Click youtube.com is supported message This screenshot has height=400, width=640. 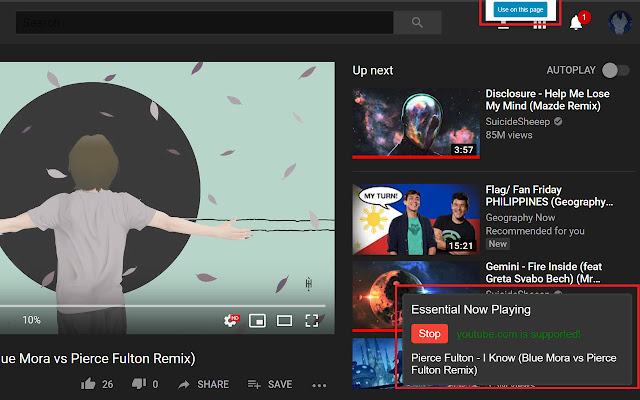pyautogui.click(x=518, y=334)
